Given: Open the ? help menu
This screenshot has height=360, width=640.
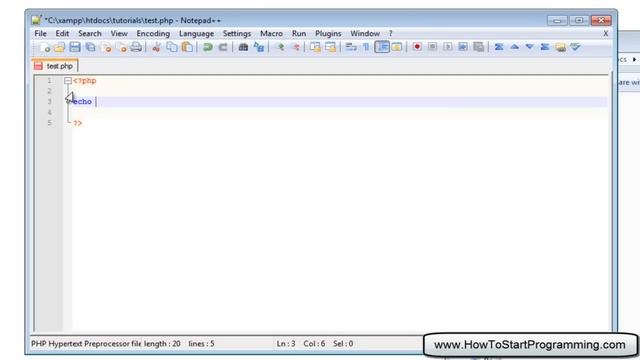Looking at the screenshot, I should tap(391, 33).
